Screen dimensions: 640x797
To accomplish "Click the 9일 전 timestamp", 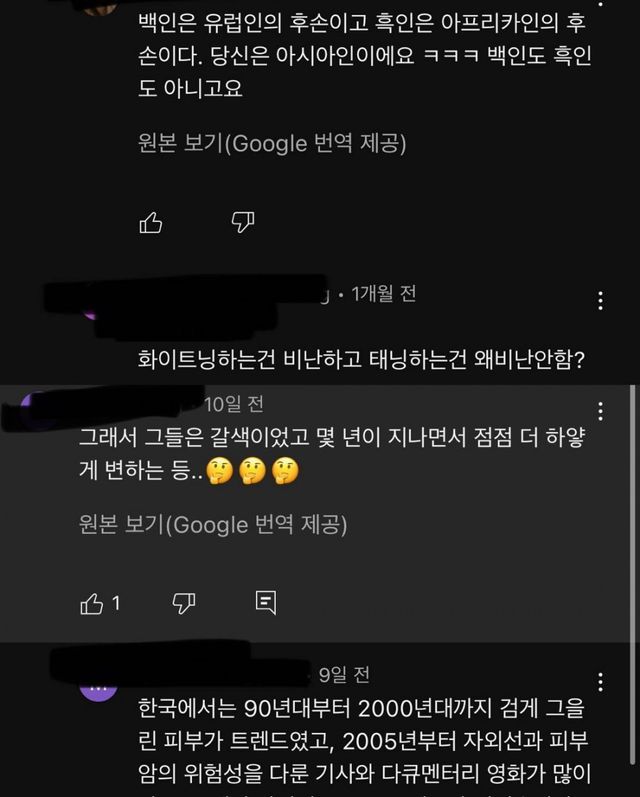I will [x=344, y=675].
